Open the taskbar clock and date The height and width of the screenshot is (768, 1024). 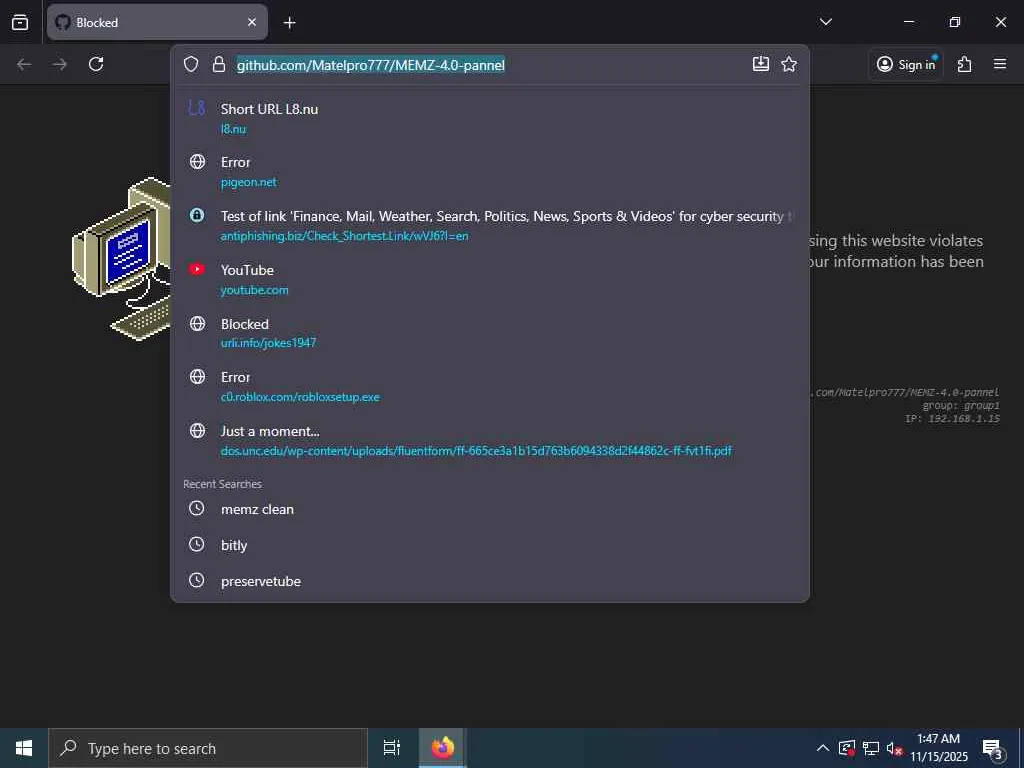tap(938, 748)
